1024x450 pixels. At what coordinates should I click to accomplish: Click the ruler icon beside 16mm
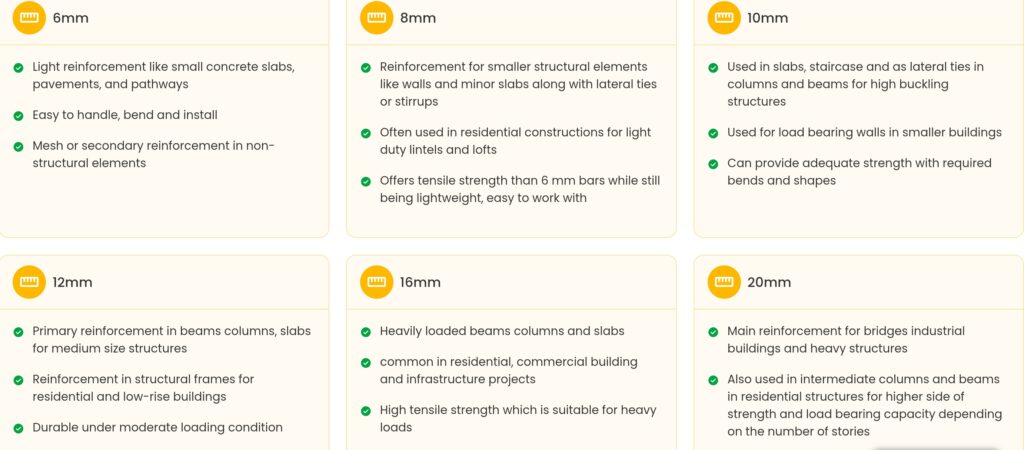click(377, 282)
